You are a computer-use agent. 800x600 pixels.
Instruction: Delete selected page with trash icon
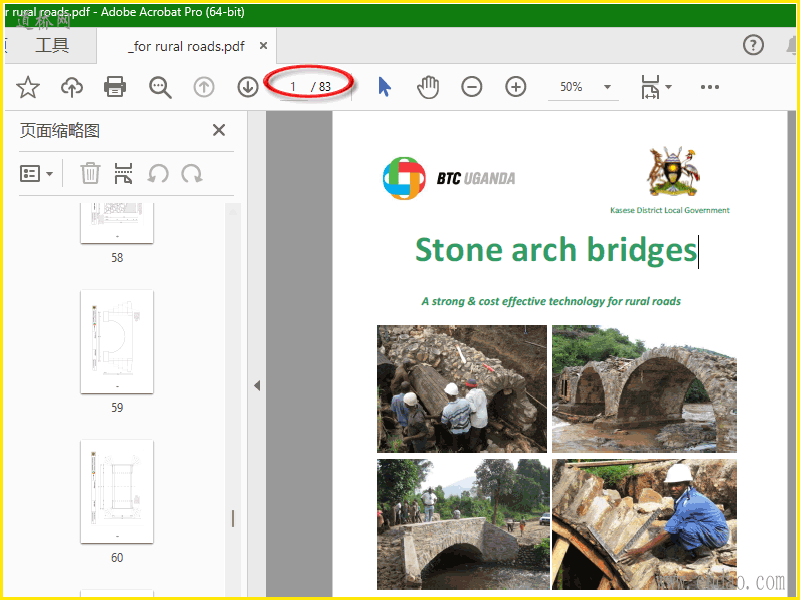click(x=90, y=174)
